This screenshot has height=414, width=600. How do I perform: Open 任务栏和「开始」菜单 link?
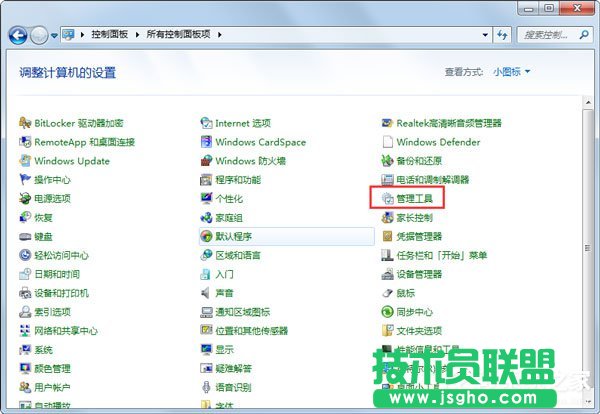pyautogui.click(x=442, y=255)
